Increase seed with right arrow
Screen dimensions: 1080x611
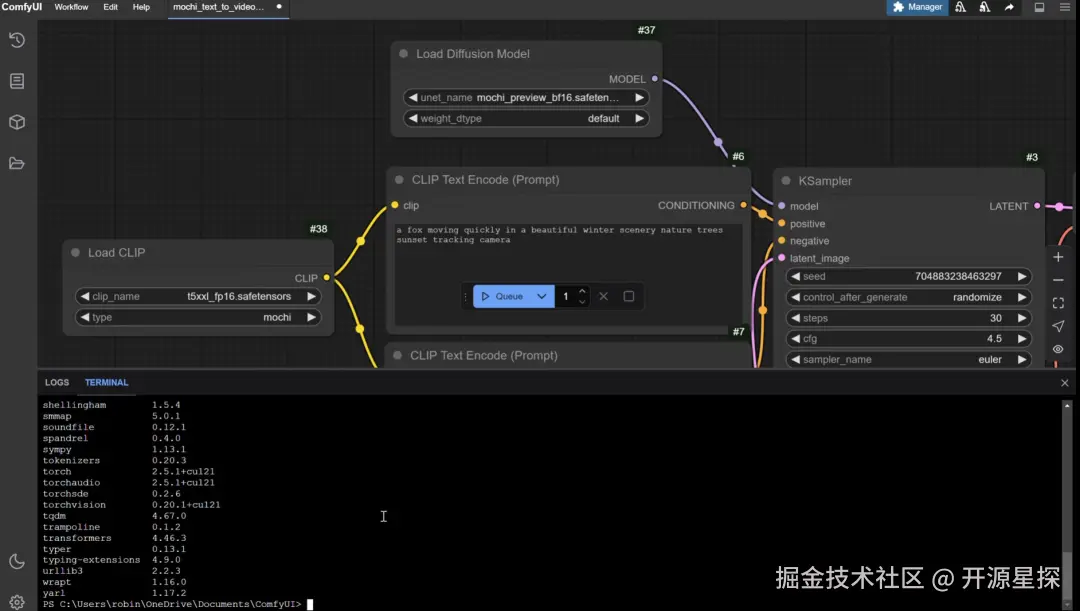[x=1022, y=276]
